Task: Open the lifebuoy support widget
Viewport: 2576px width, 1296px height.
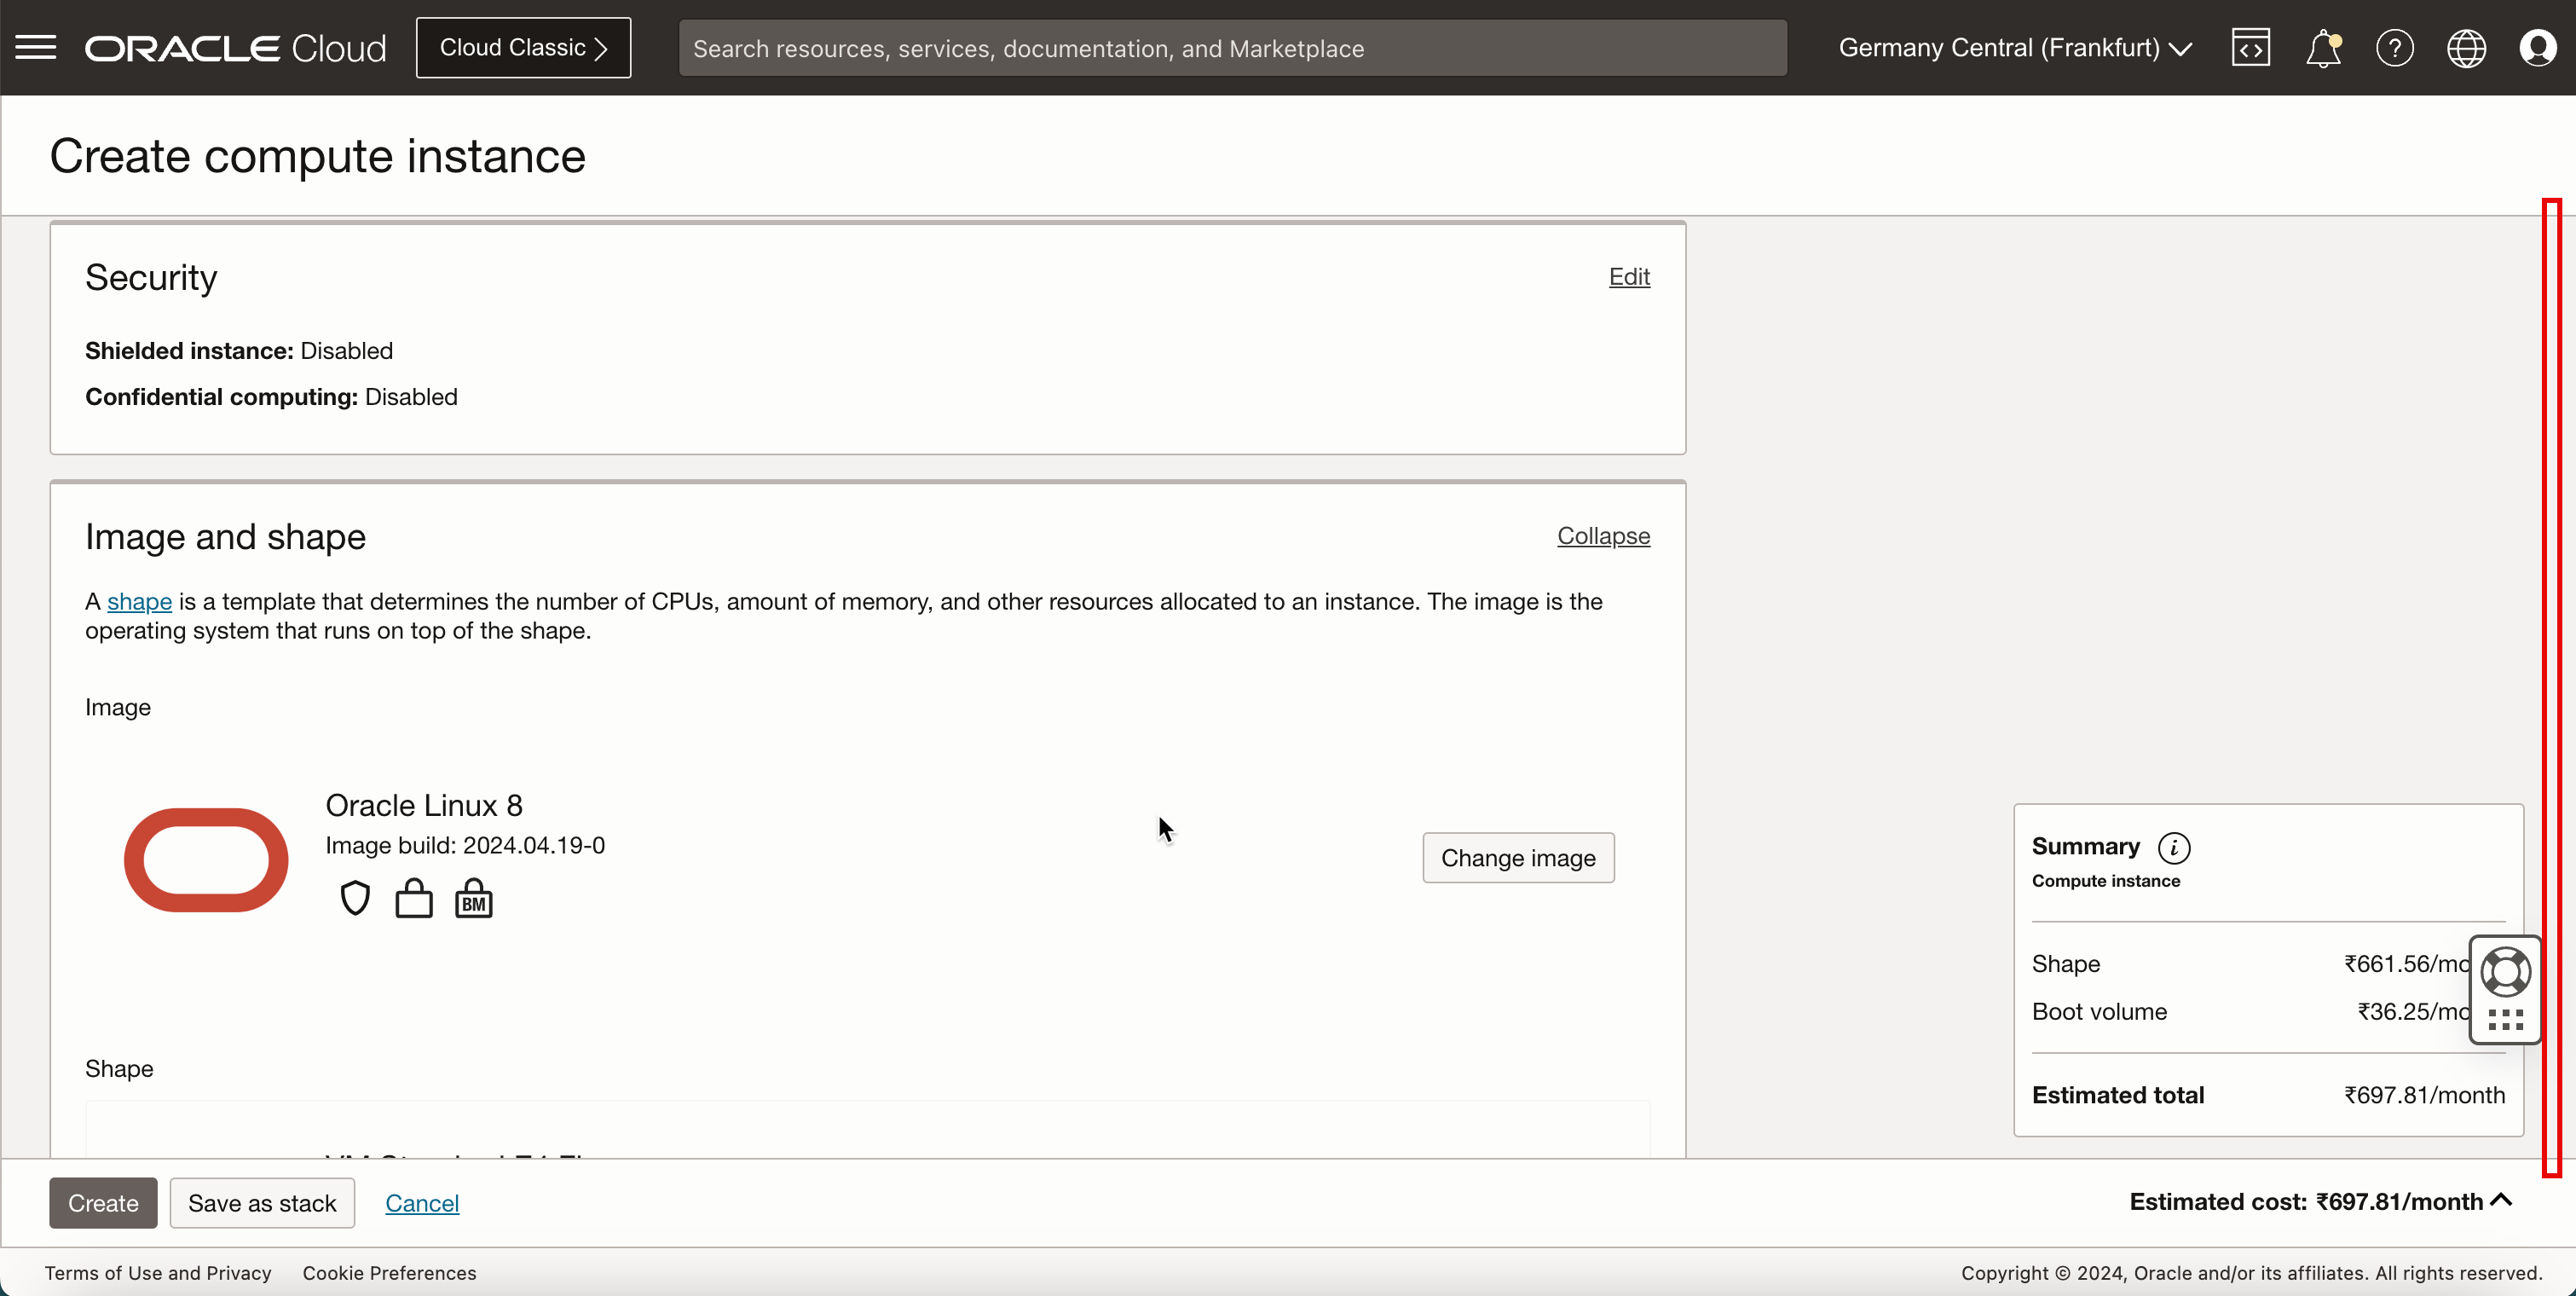Action: pos(2505,972)
